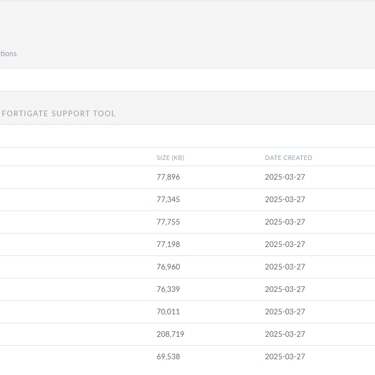Select the size value 70,011
Image resolution: width=375 pixels, height=375 pixels.
click(x=168, y=312)
